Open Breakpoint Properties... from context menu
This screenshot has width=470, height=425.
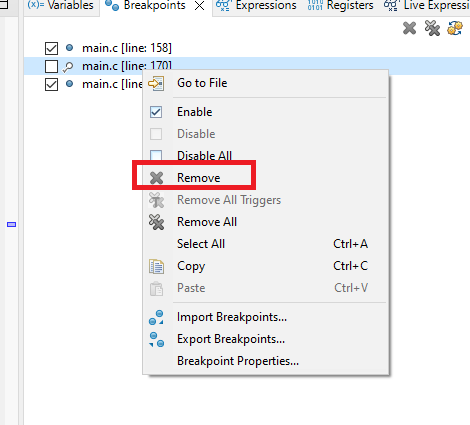coord(266,361)
